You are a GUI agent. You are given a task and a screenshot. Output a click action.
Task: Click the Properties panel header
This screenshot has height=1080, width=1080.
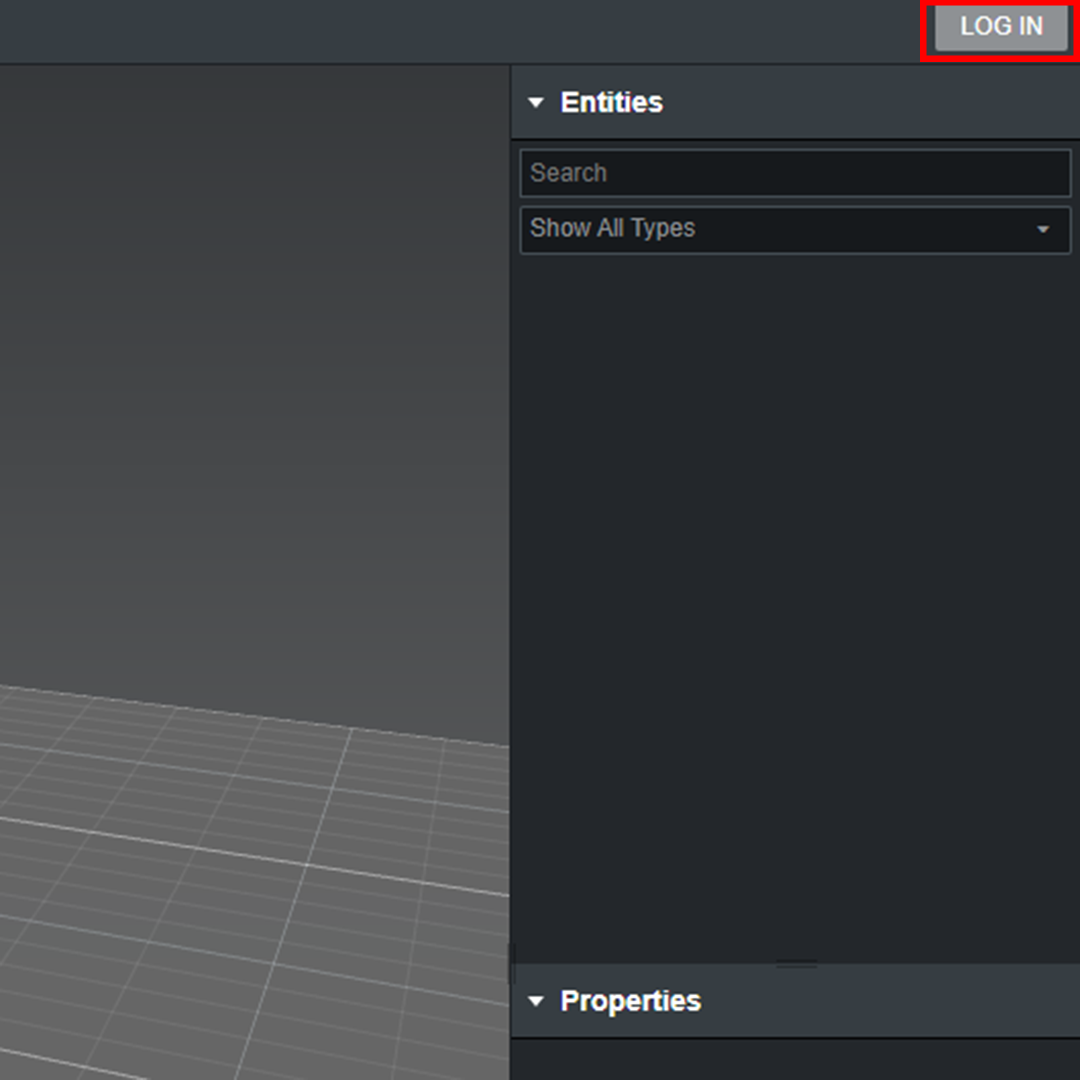(x=630, y=1001)
